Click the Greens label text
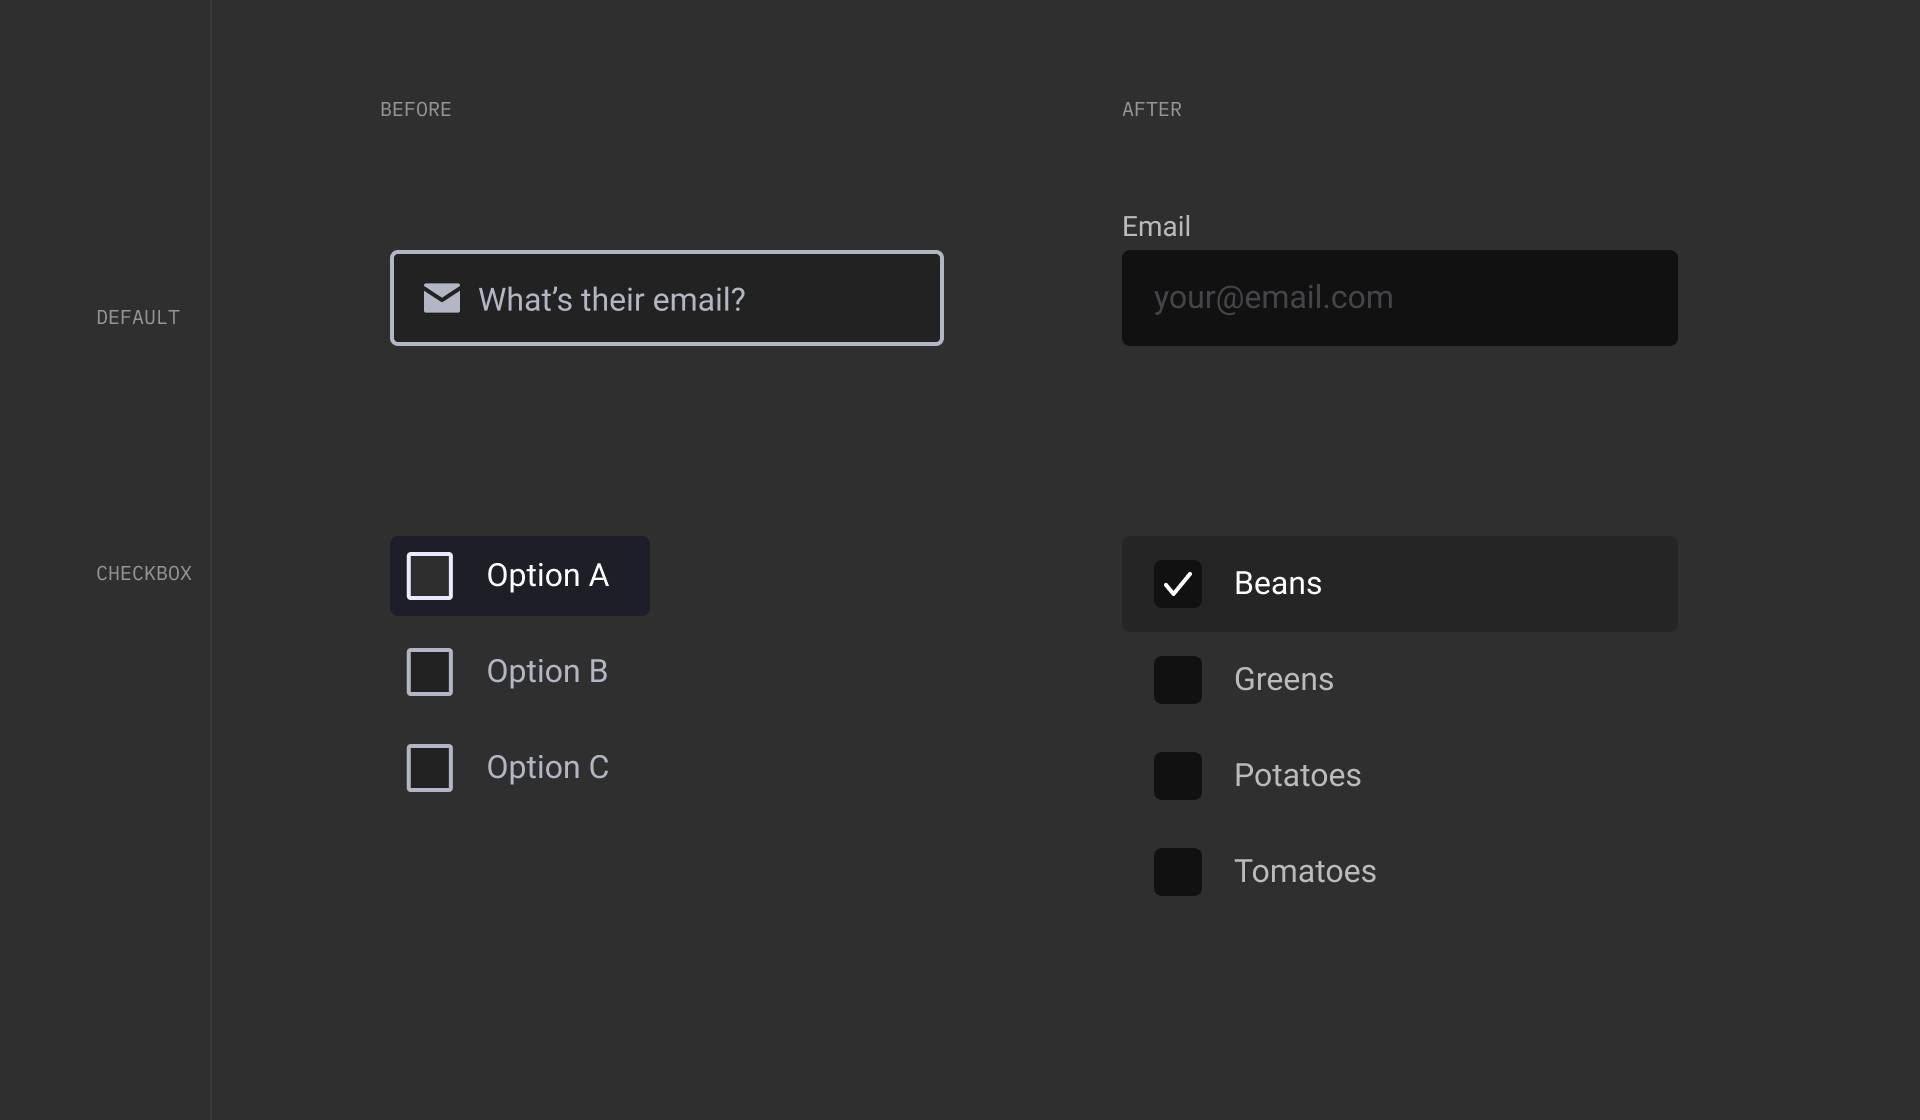 coord(1283,680)
